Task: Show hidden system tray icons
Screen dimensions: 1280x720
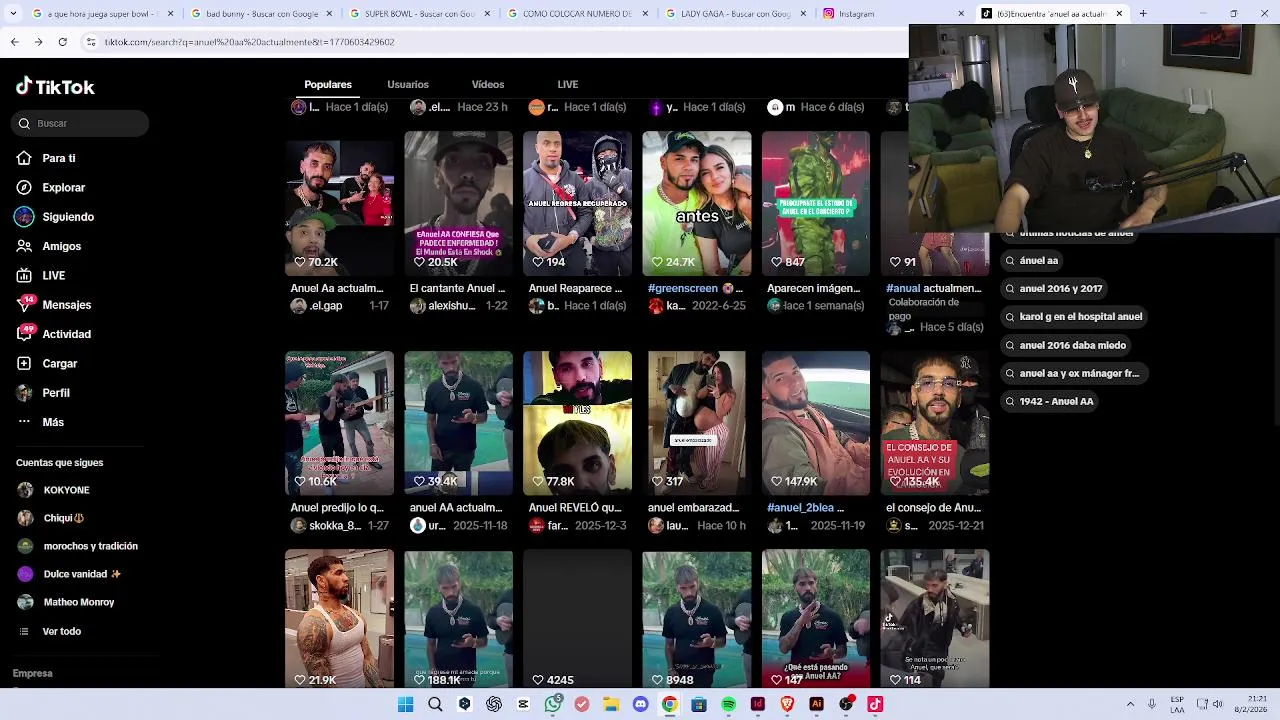Action: (1130, 704)
